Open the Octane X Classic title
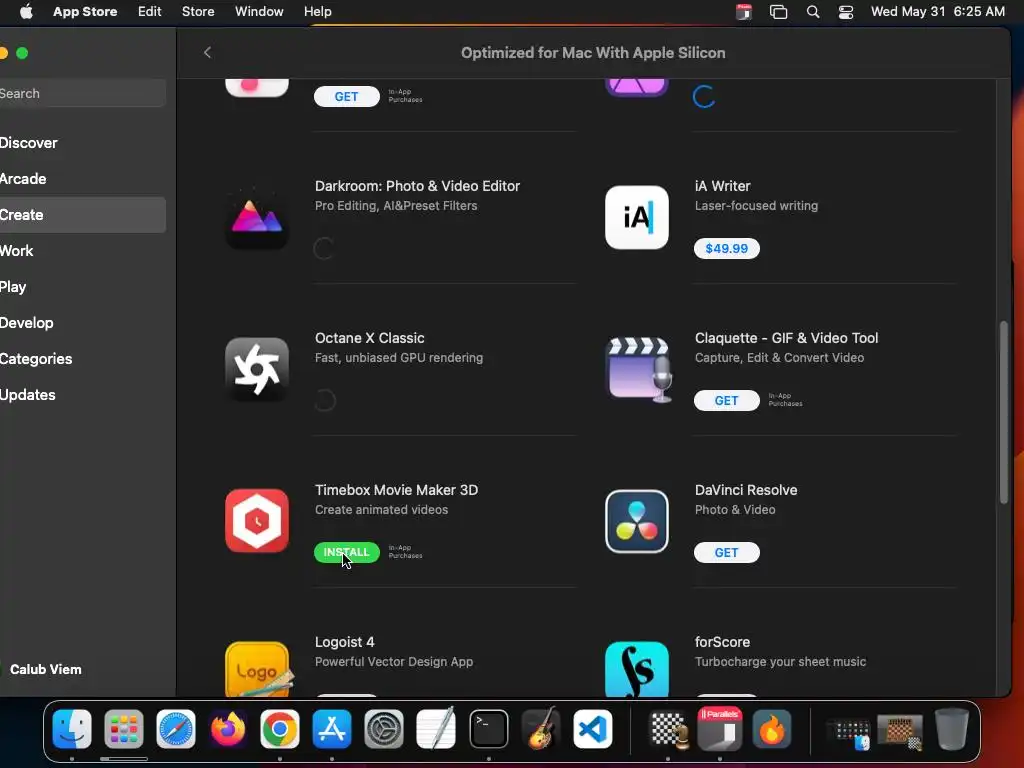The width and height of the screenshot is (1024, 768). (370, 338)
